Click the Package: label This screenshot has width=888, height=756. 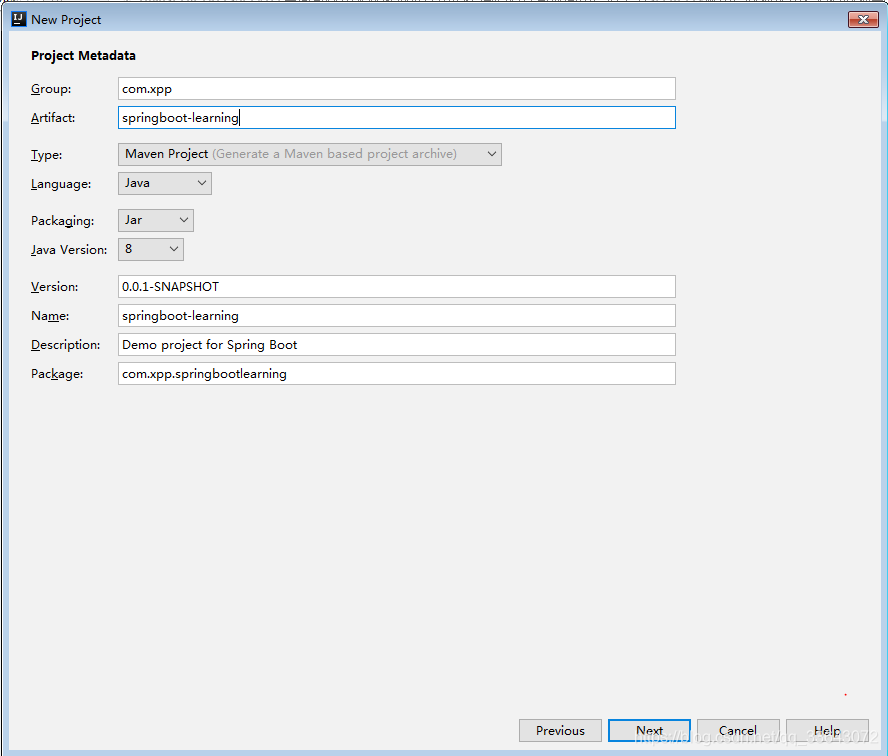click(57, 374)
